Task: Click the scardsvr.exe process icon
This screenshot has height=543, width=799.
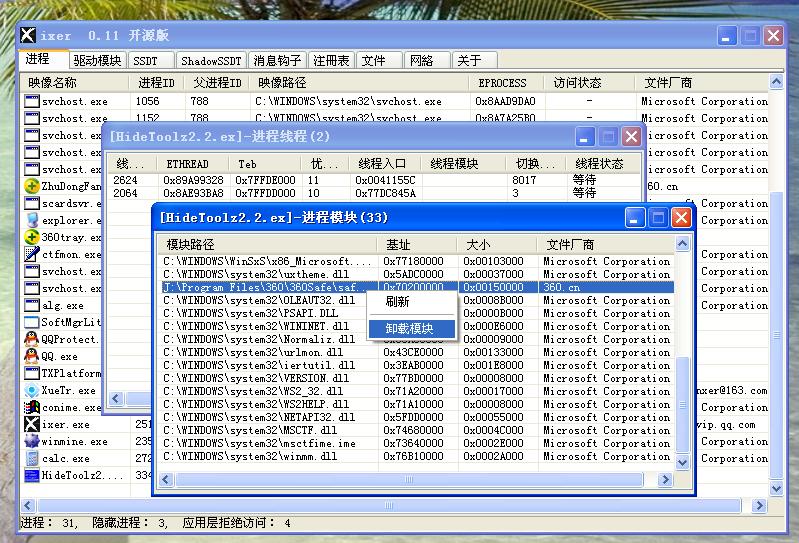Action: 32,203
